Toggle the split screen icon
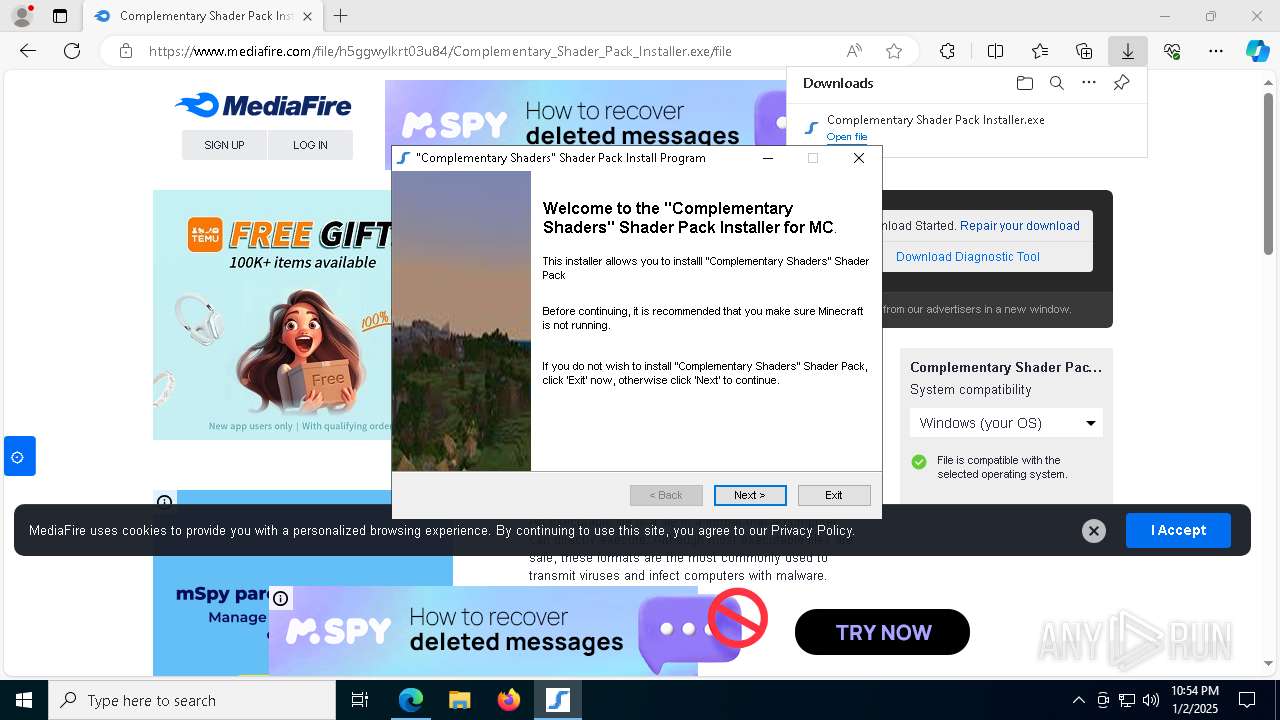 coord(995,51)
